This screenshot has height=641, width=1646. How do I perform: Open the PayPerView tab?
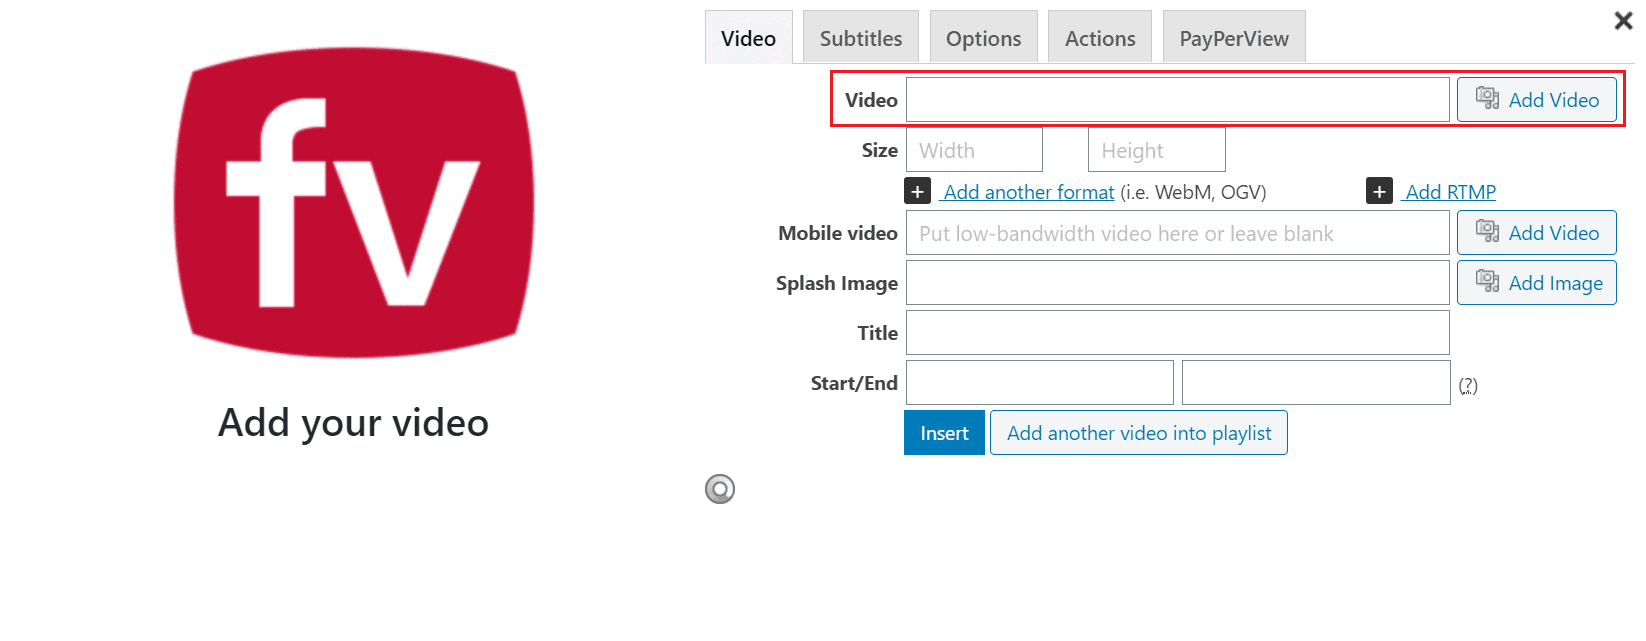point(1234,38)
